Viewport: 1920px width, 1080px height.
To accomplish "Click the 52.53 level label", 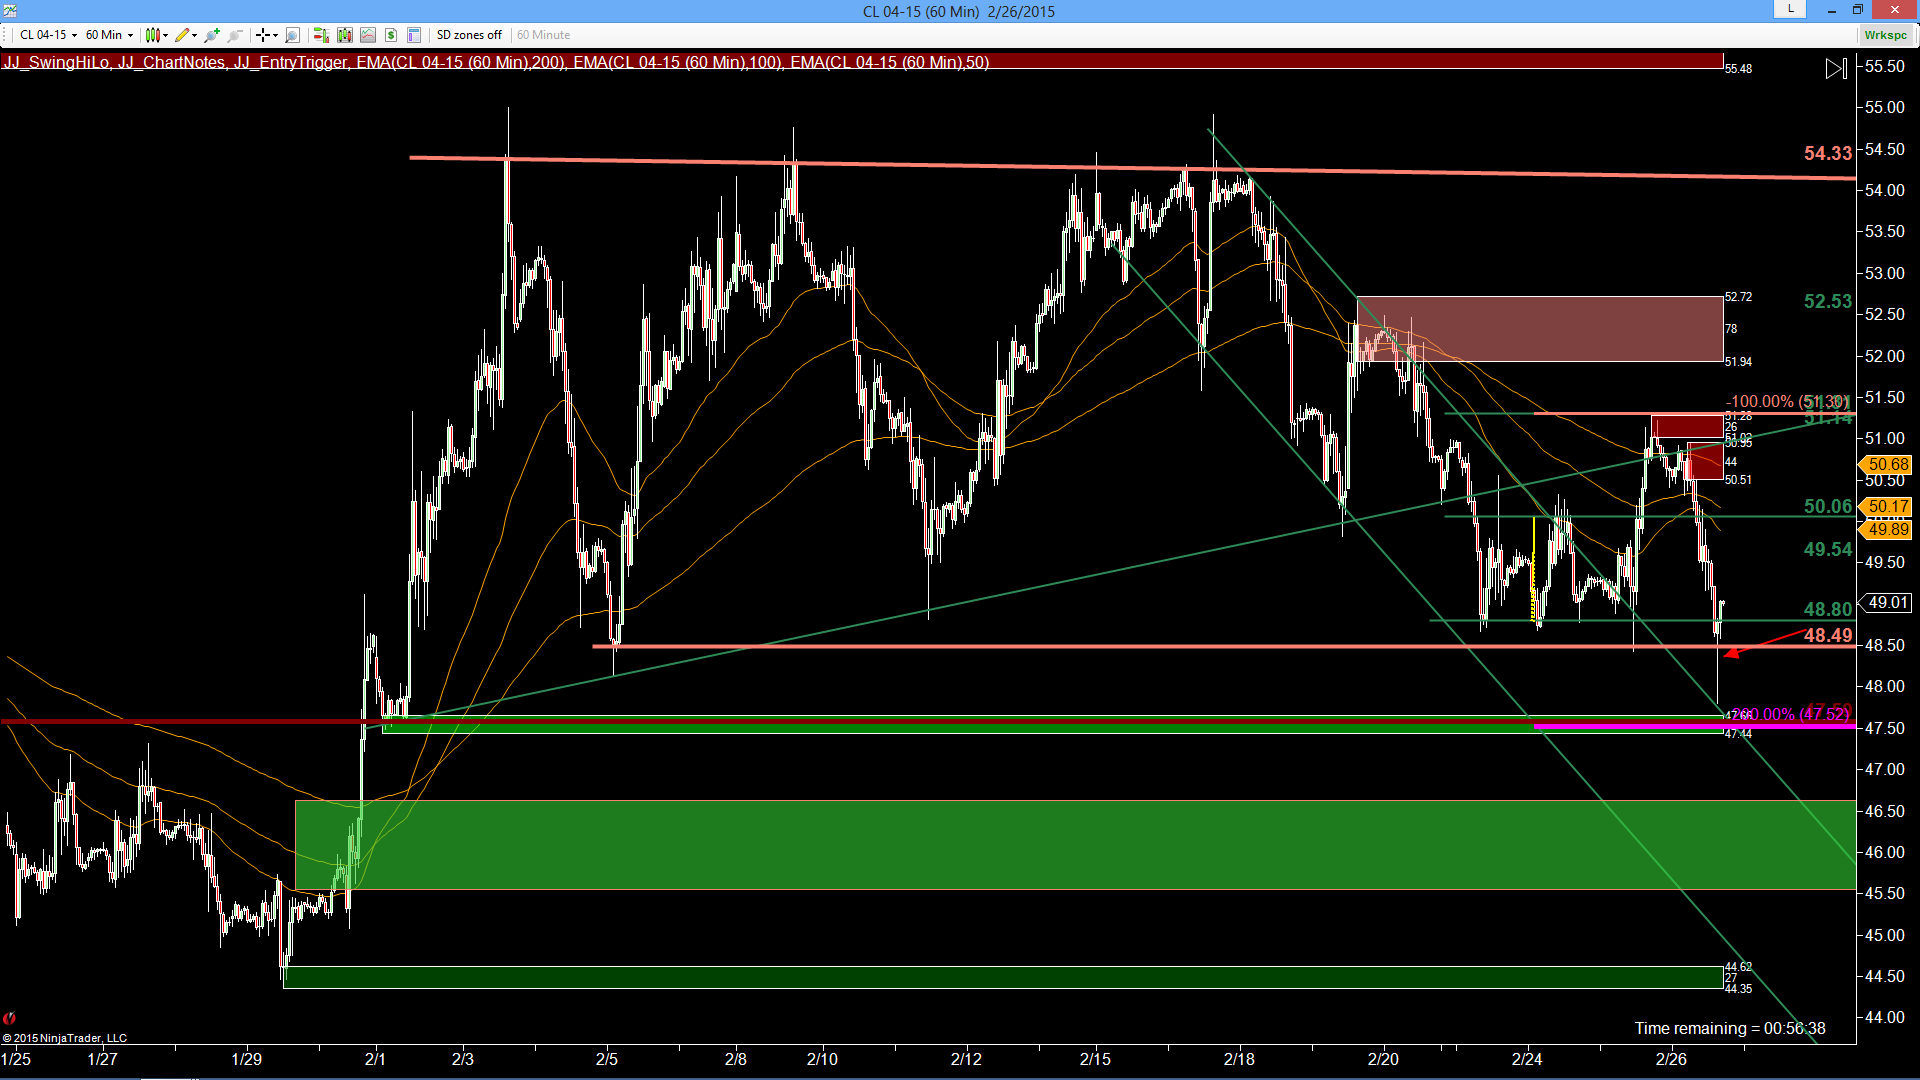I will pos(1828,301).
